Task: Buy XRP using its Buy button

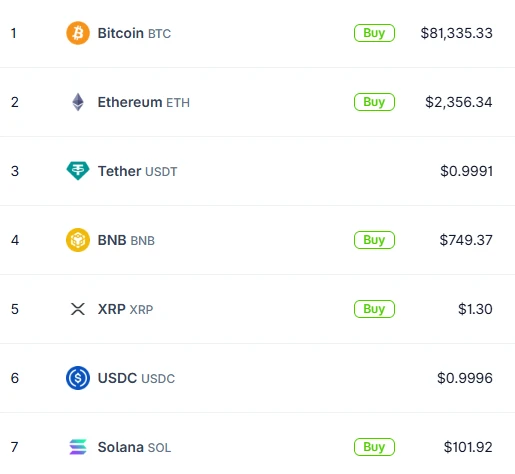Action: pos(374,309)
